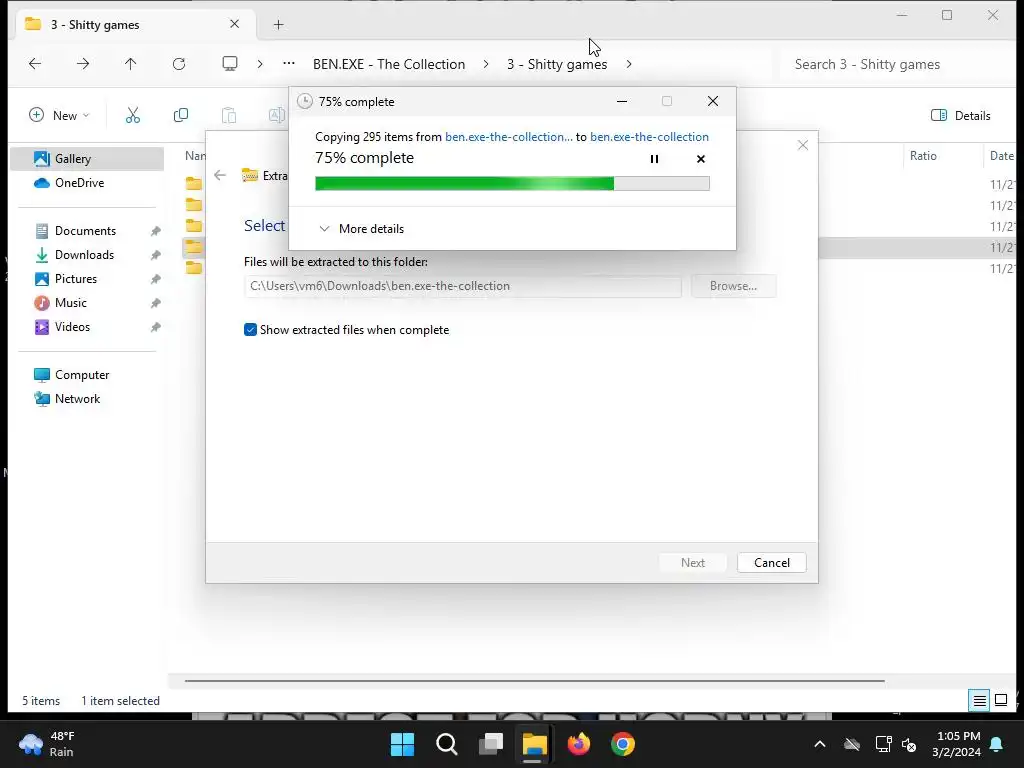The image size is (1024, 768).
Task: Click the Cut scissors icon
Action: (133, 116)
